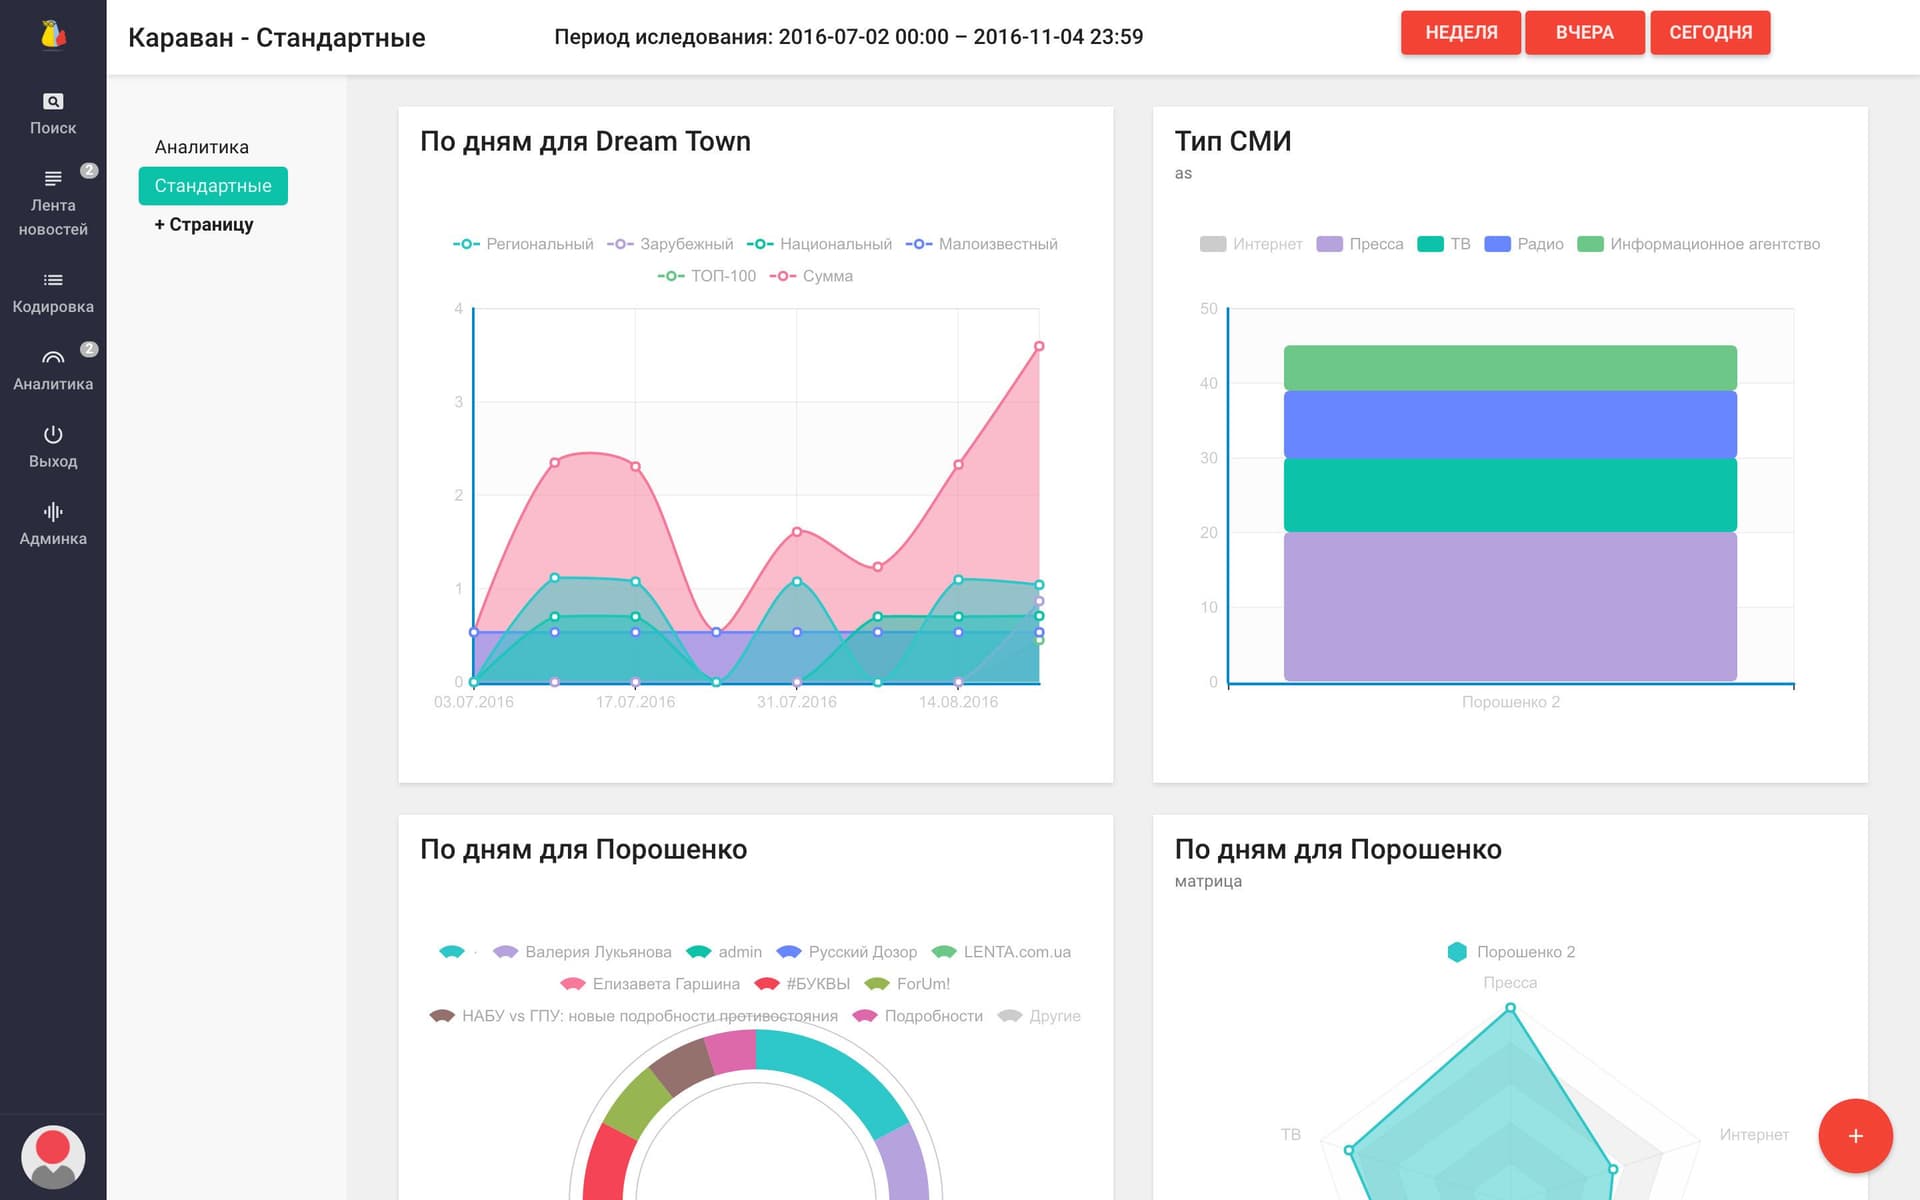This screenshot has width=1920, height=1200.
Task: Open the Админка sidebar icon
Action: coord(53,512)
